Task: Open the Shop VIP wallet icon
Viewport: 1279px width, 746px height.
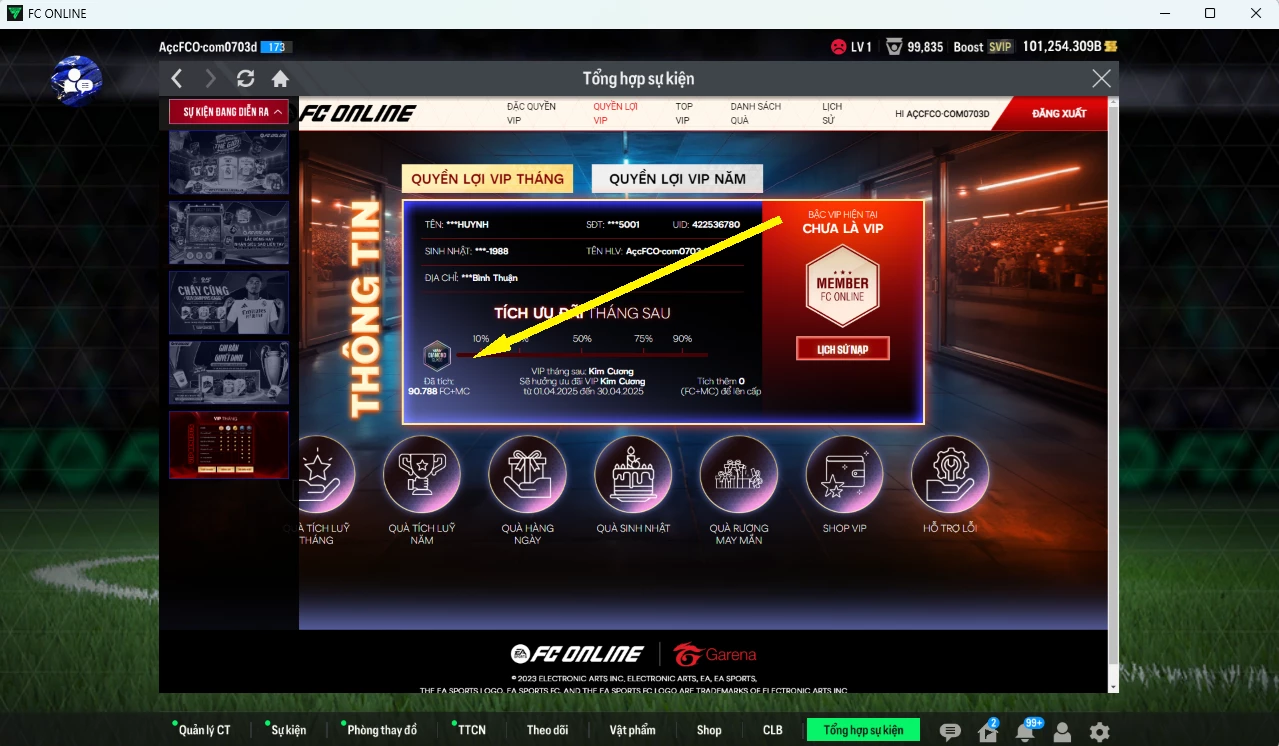Action: [845, 474]
